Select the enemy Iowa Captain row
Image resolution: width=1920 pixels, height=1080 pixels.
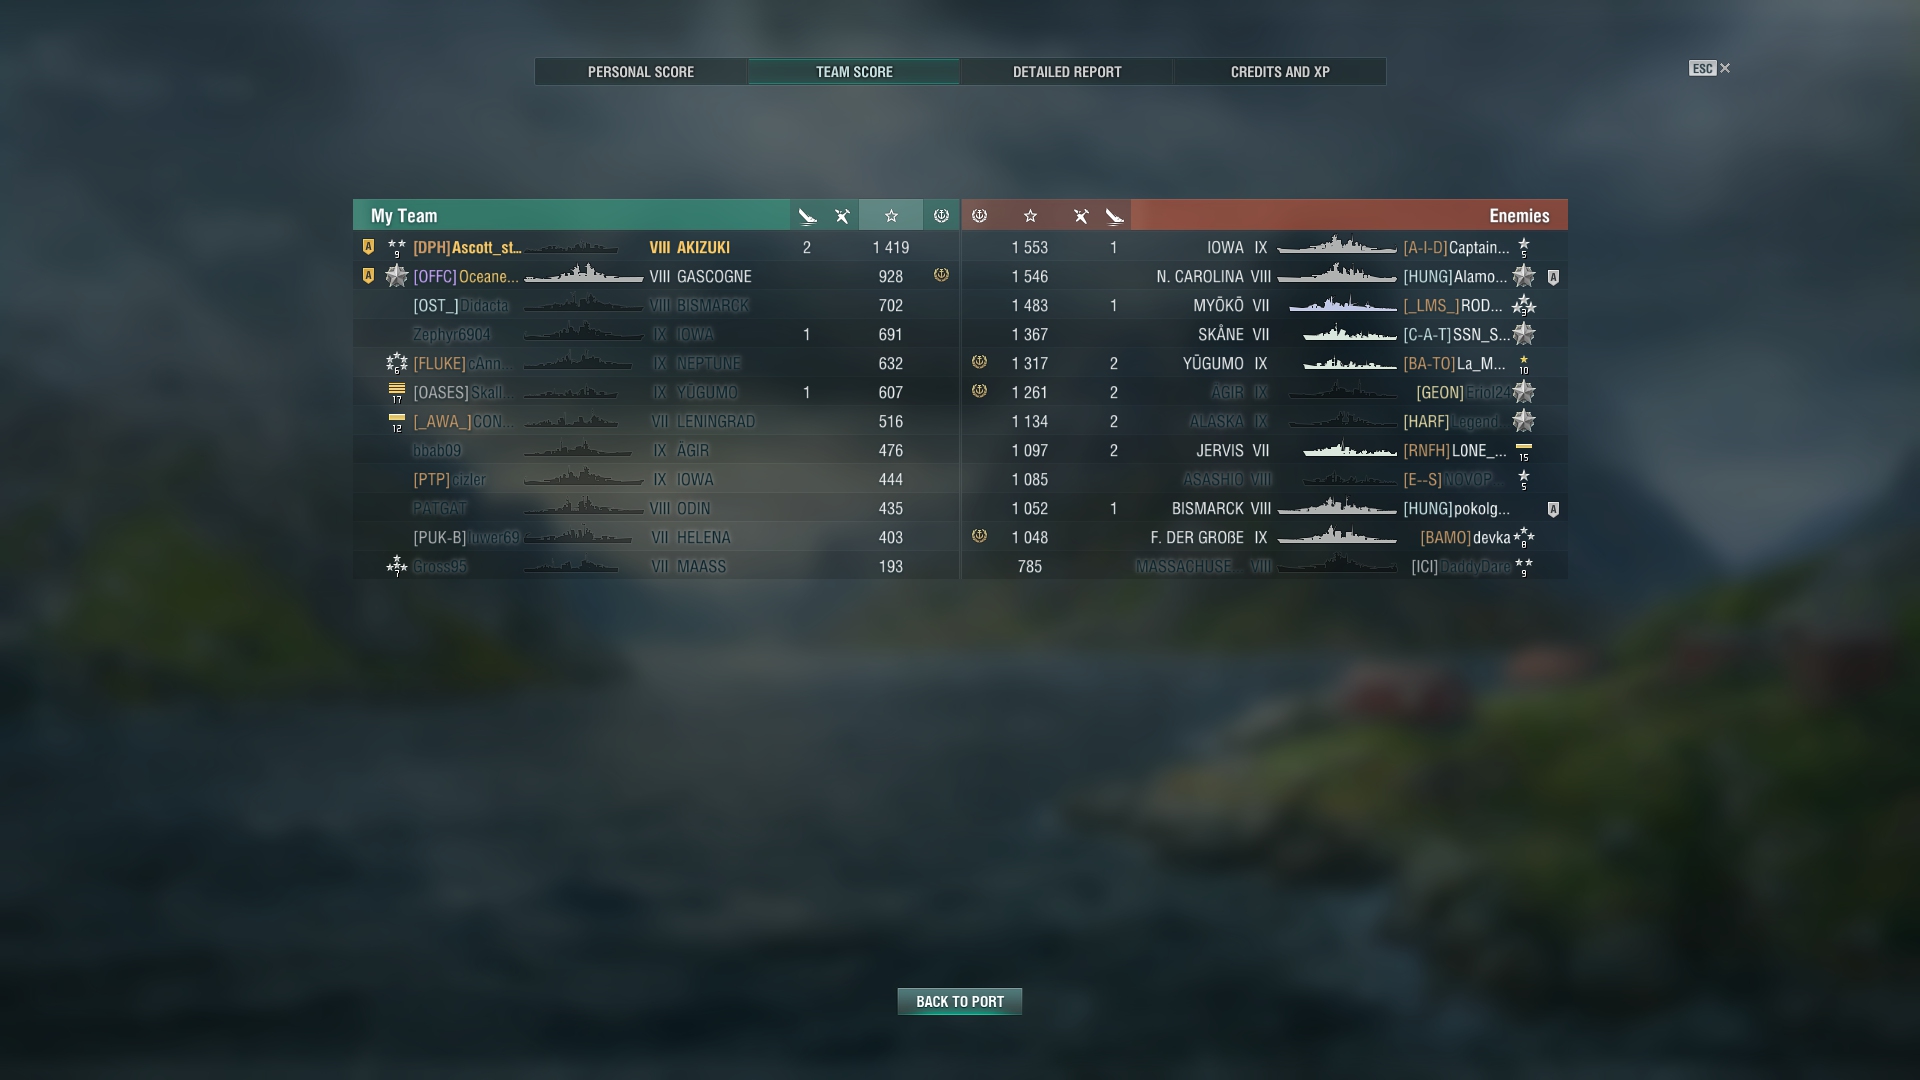click(x=1265, y=247)
